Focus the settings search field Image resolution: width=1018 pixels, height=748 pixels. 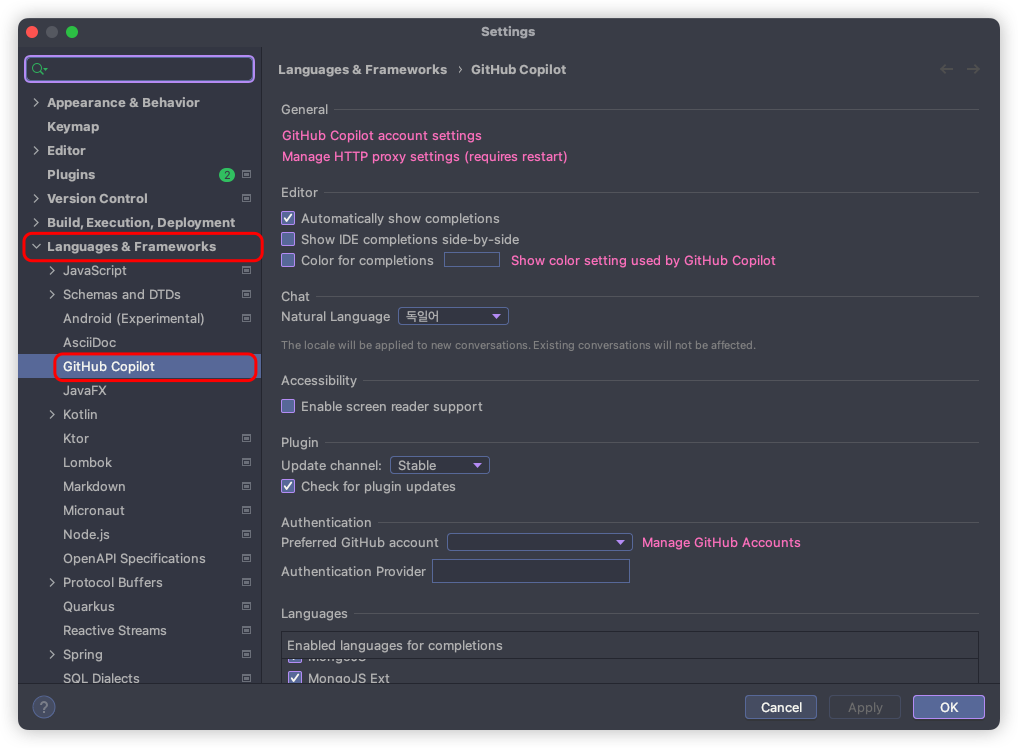point(140,69)
